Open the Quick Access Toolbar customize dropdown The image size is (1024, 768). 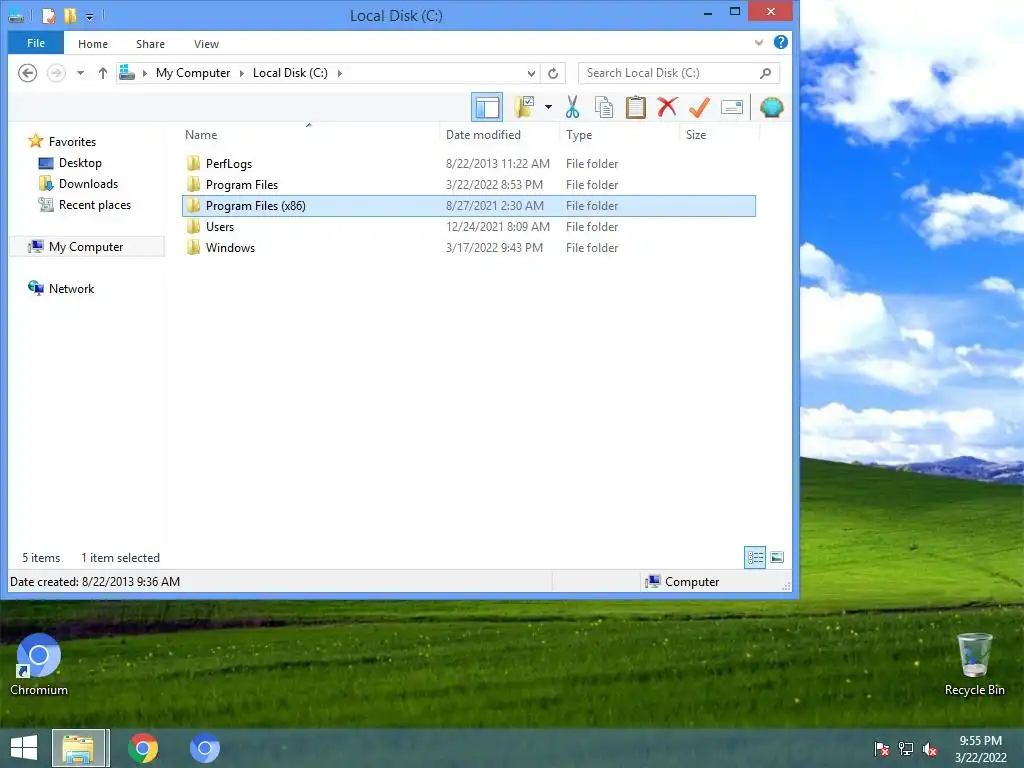coord(89,16)
